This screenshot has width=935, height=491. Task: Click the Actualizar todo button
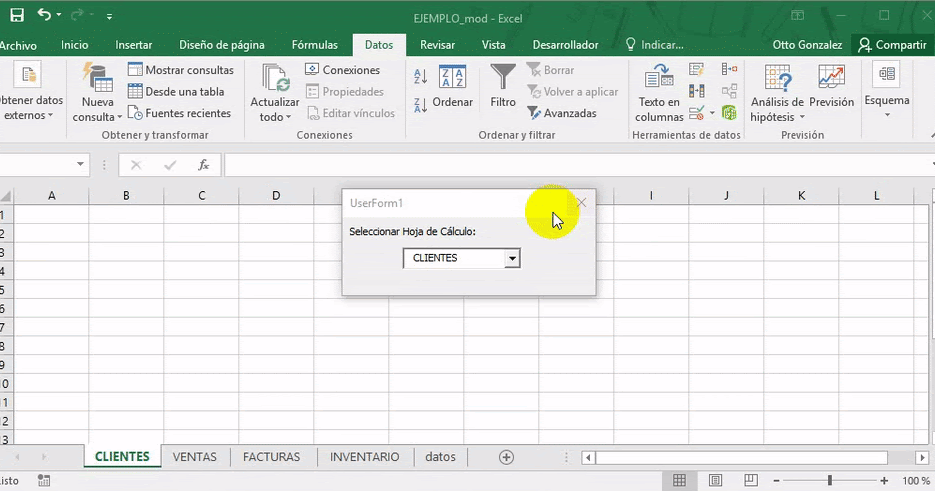pos(275,92)
